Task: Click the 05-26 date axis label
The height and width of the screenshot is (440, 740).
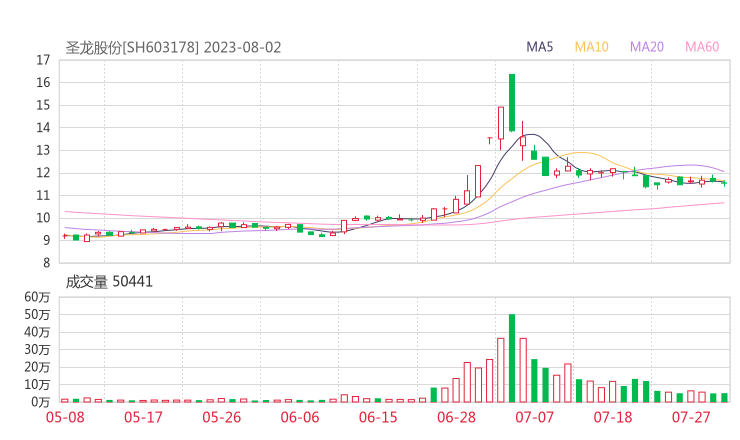Action: [222, 417]
